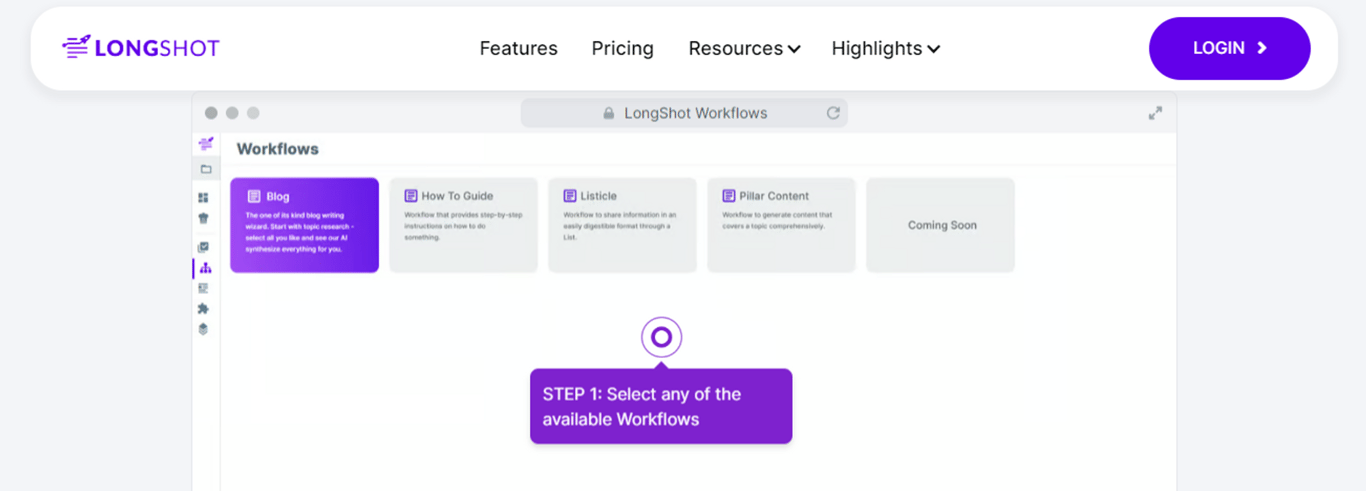The height and width of the screenshot is (491, 1366).
Task: Open the Highlights dropdown menu
Action: [885, 48]
